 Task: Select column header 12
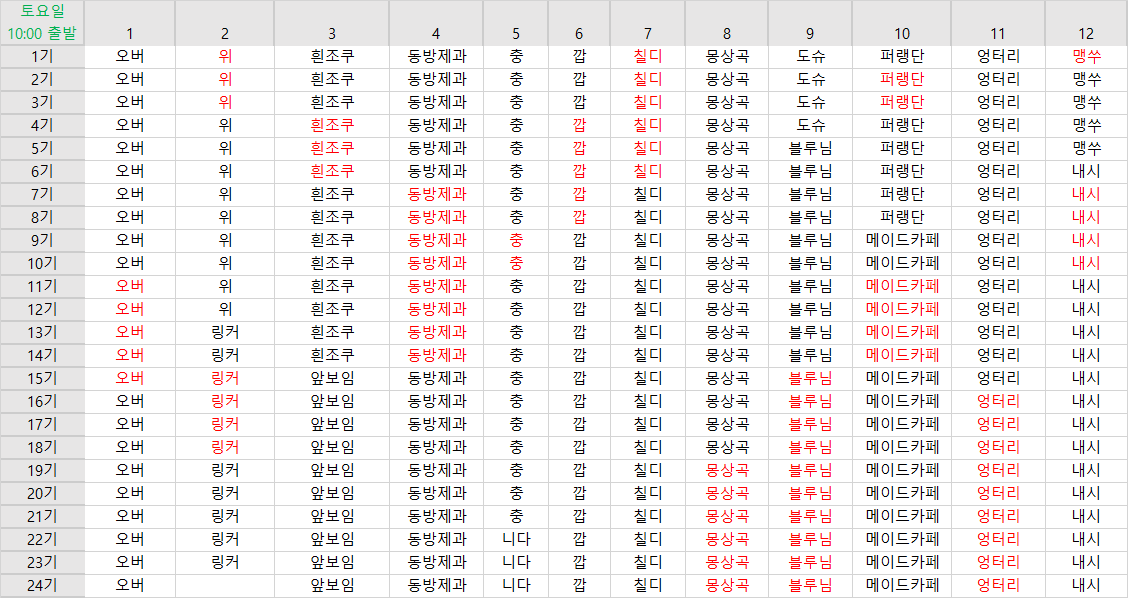pyautogui.click(x=1086, y=33)
